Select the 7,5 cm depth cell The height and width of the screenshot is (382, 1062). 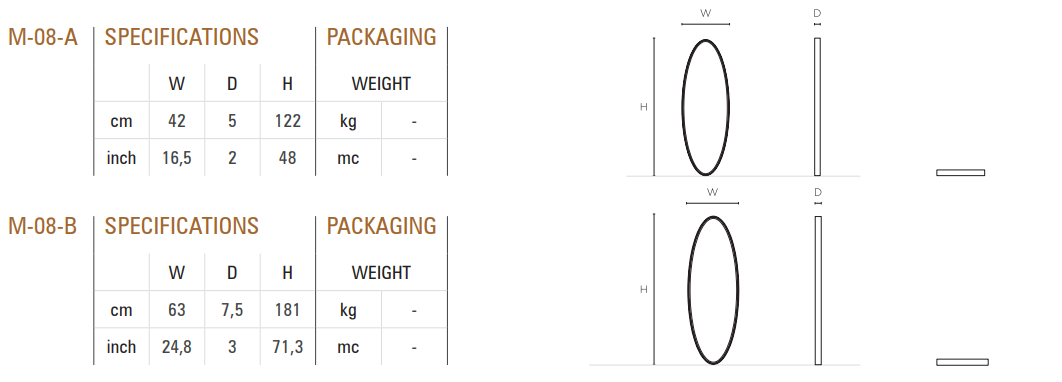tap(232, 310)
